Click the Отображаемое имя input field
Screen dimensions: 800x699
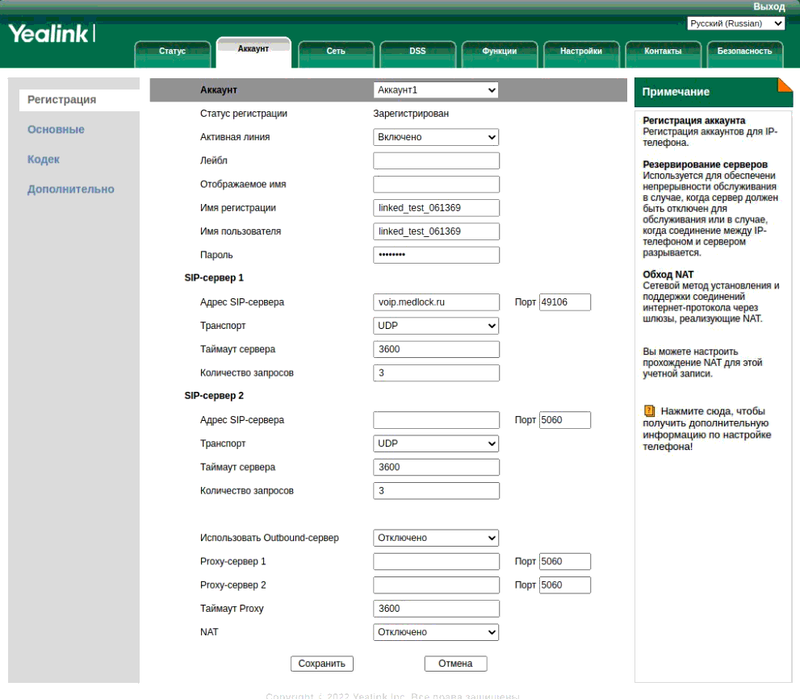click(436, 184)
